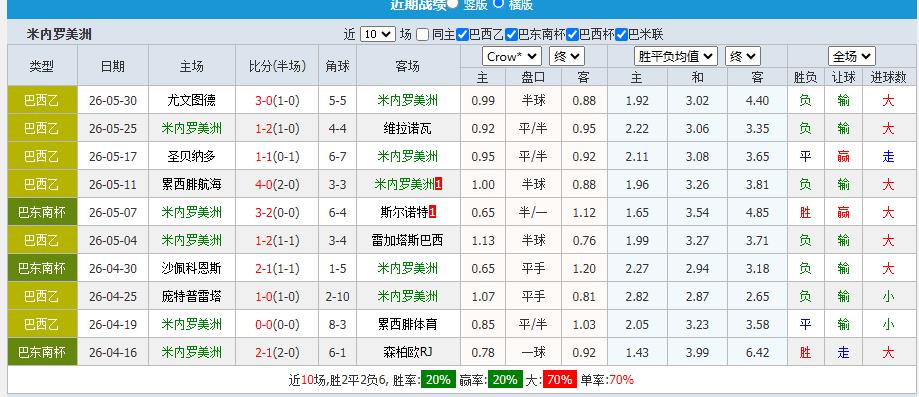Click 巴东南杯 league label on 26-04-16 row
The width and height of the screenshot is (919, 397).
[42, 352]
